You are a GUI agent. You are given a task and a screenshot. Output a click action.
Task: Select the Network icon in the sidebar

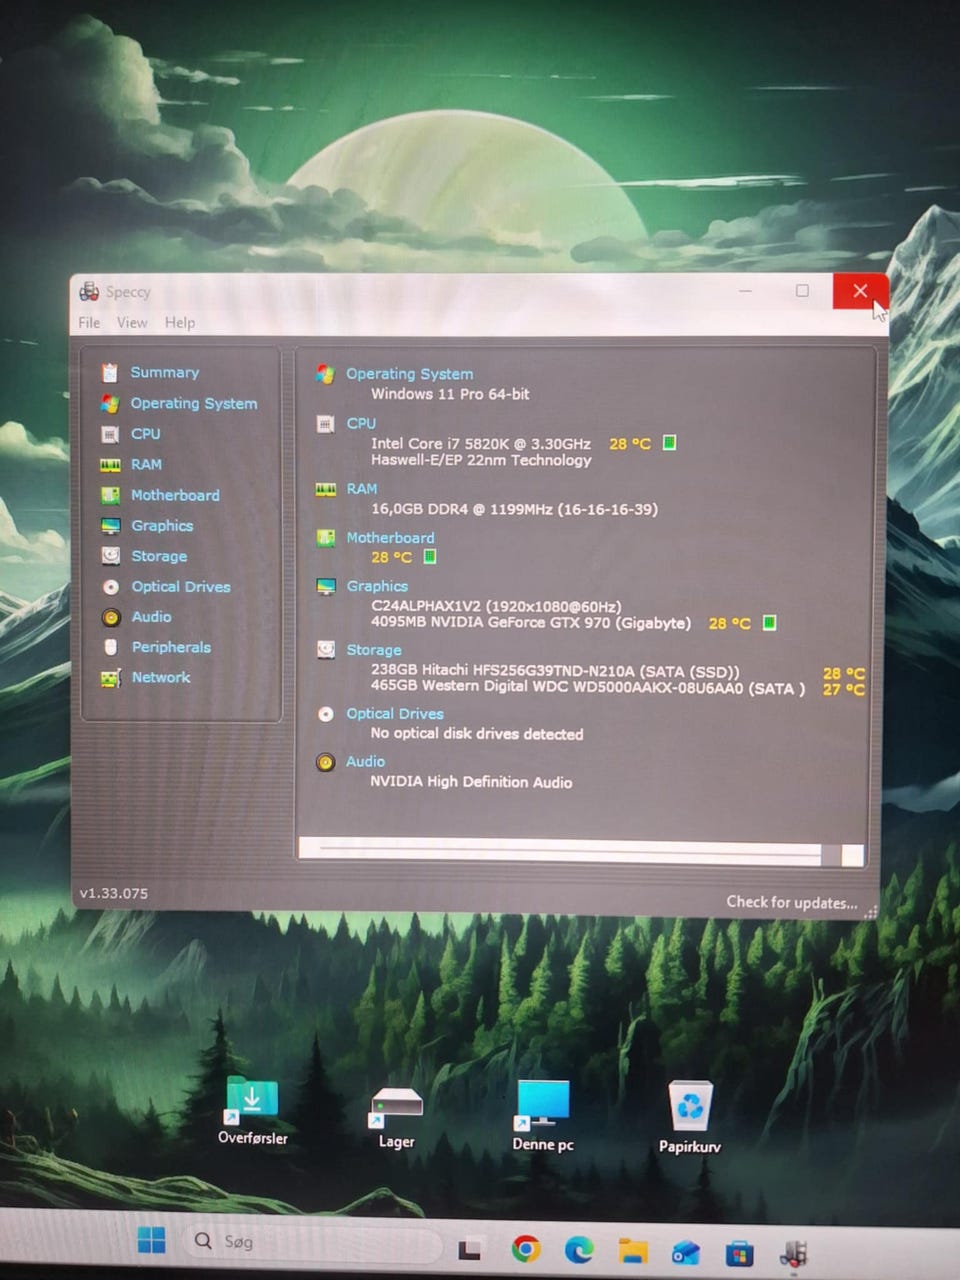coord(110,678)
